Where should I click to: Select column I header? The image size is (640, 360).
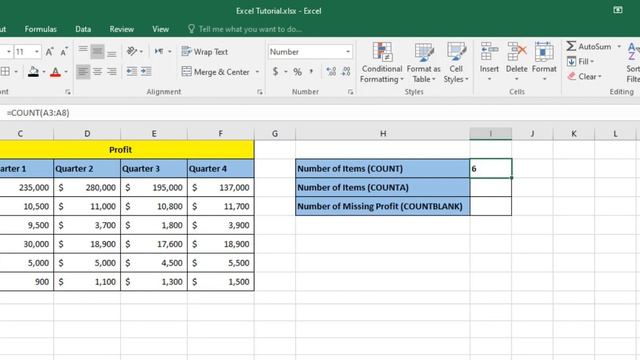tap(490, 133)
